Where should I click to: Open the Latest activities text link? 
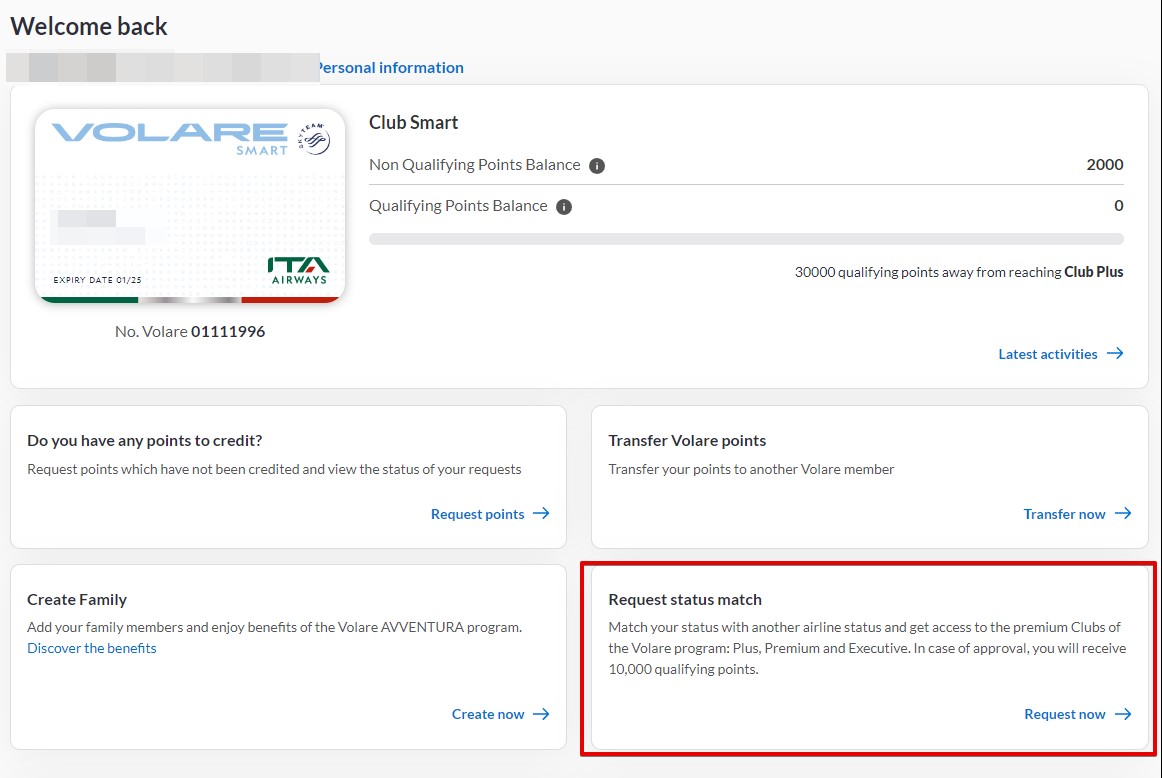coord(1047,354)
